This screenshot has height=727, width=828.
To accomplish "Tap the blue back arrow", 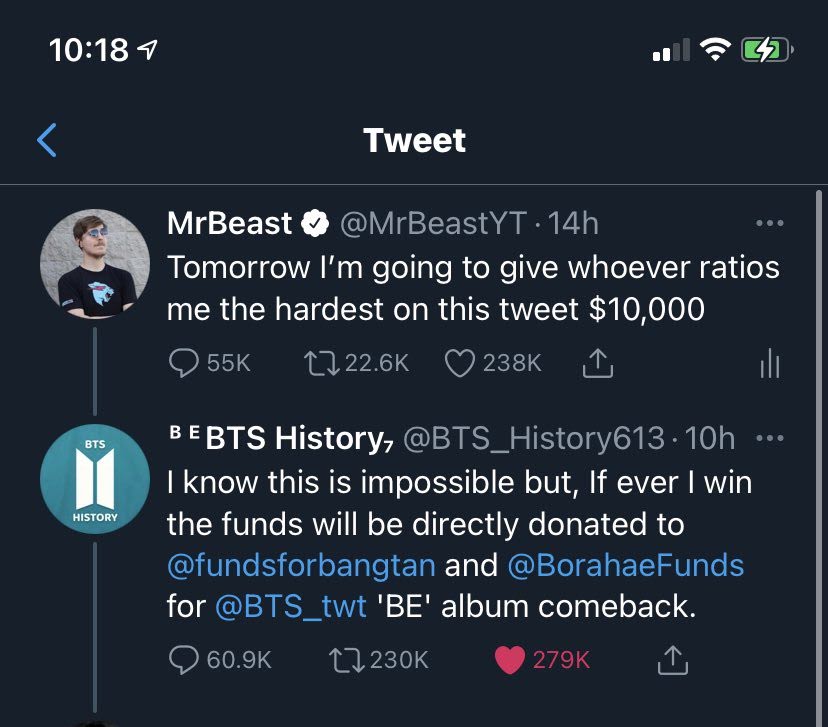I will click(x=47, y=140).
